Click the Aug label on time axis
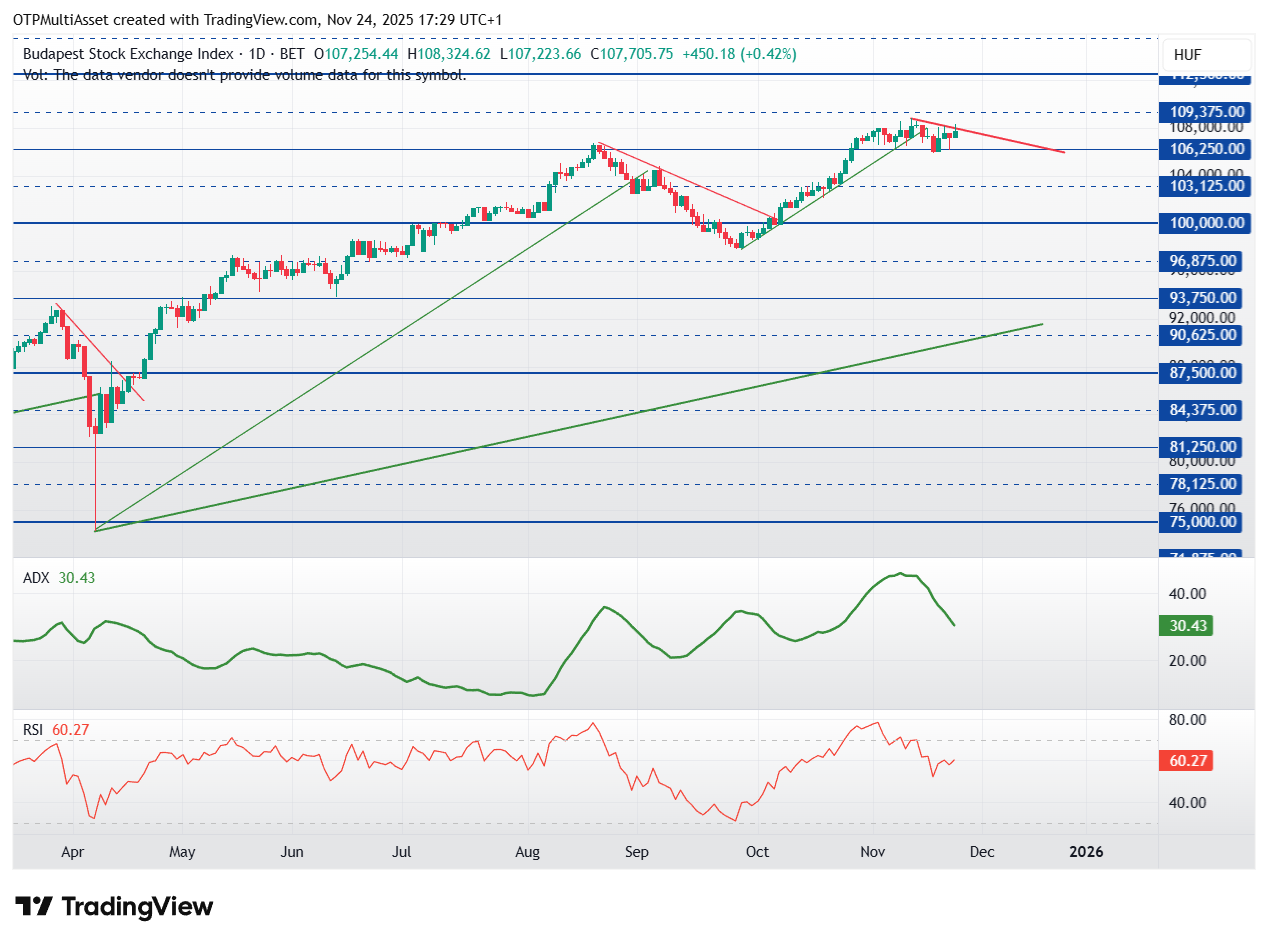This screenshot has height=944, width=1268. tap(527, 852)
